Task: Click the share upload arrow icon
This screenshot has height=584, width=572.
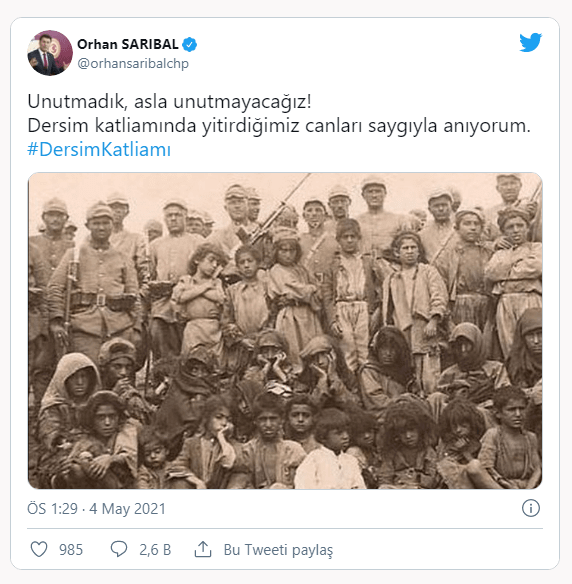Action: [203, 549]
